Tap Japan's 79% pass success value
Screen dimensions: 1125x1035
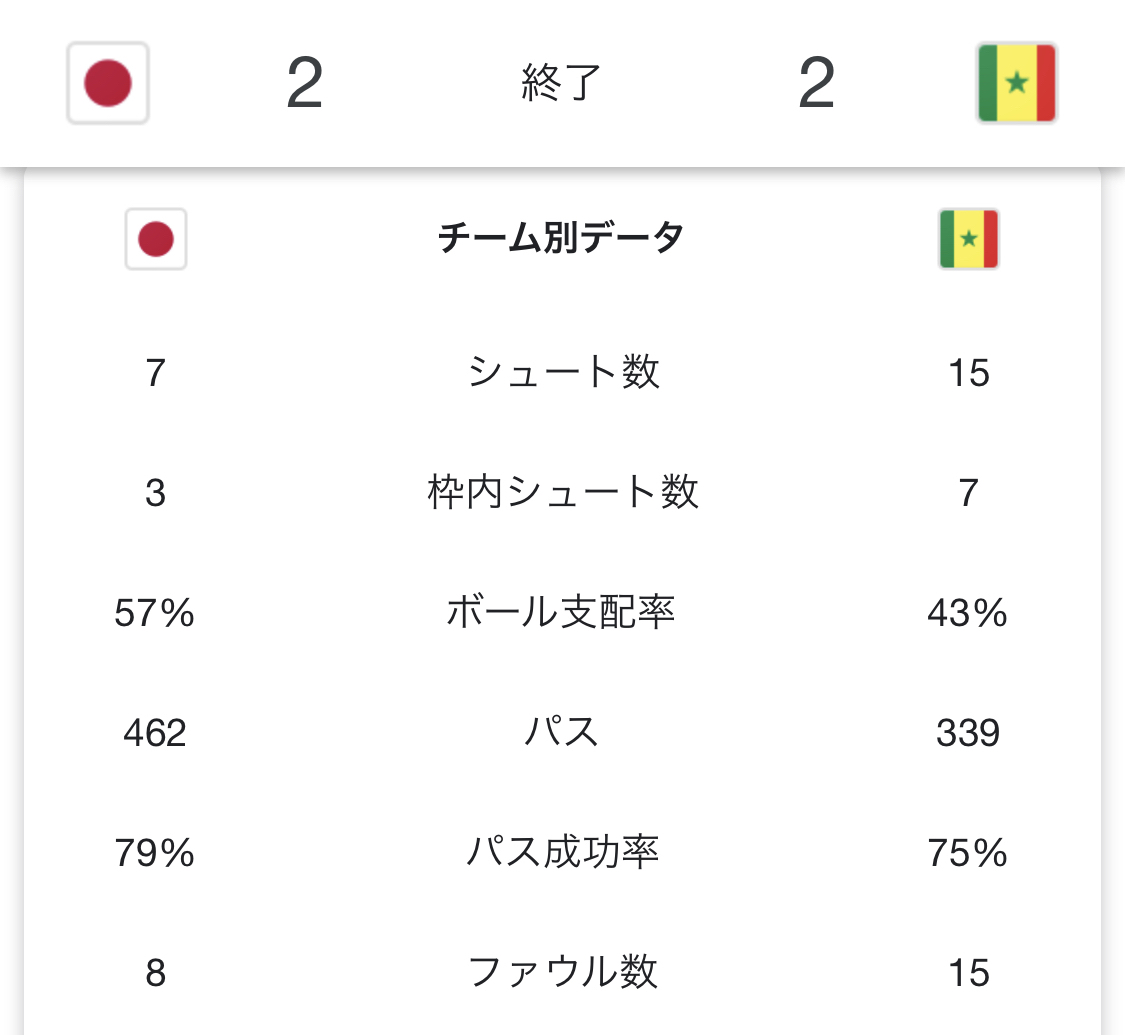point(155,853)
